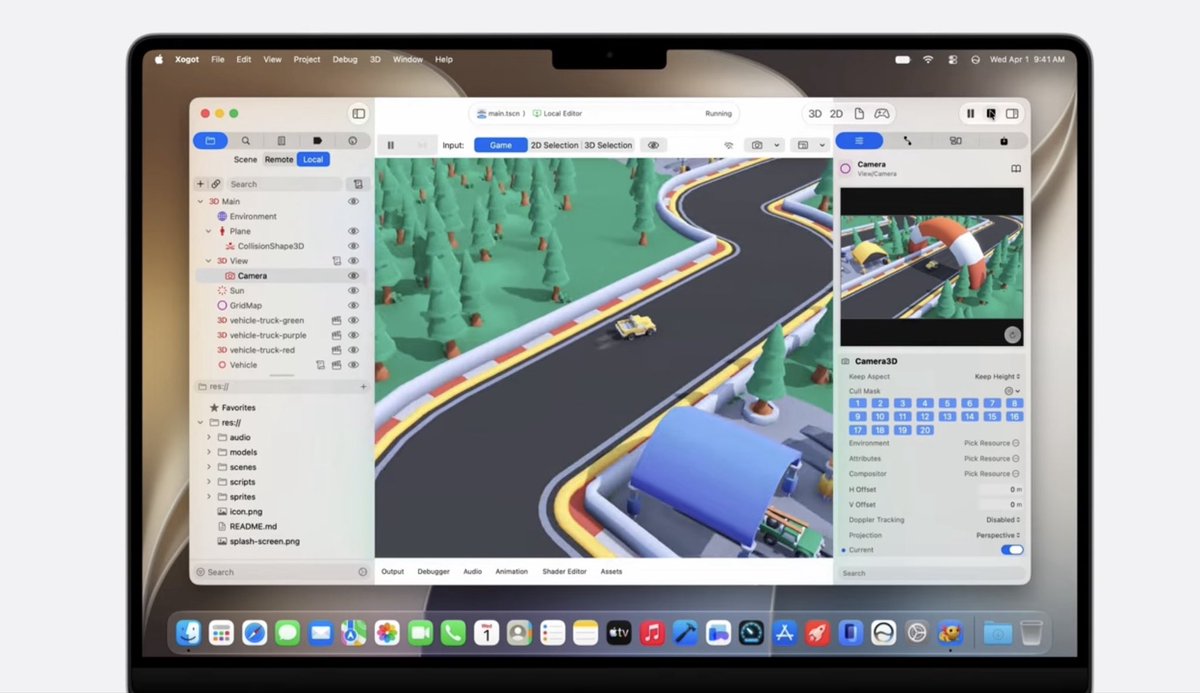Open the script workspace document icon

[x=859, y=114]
